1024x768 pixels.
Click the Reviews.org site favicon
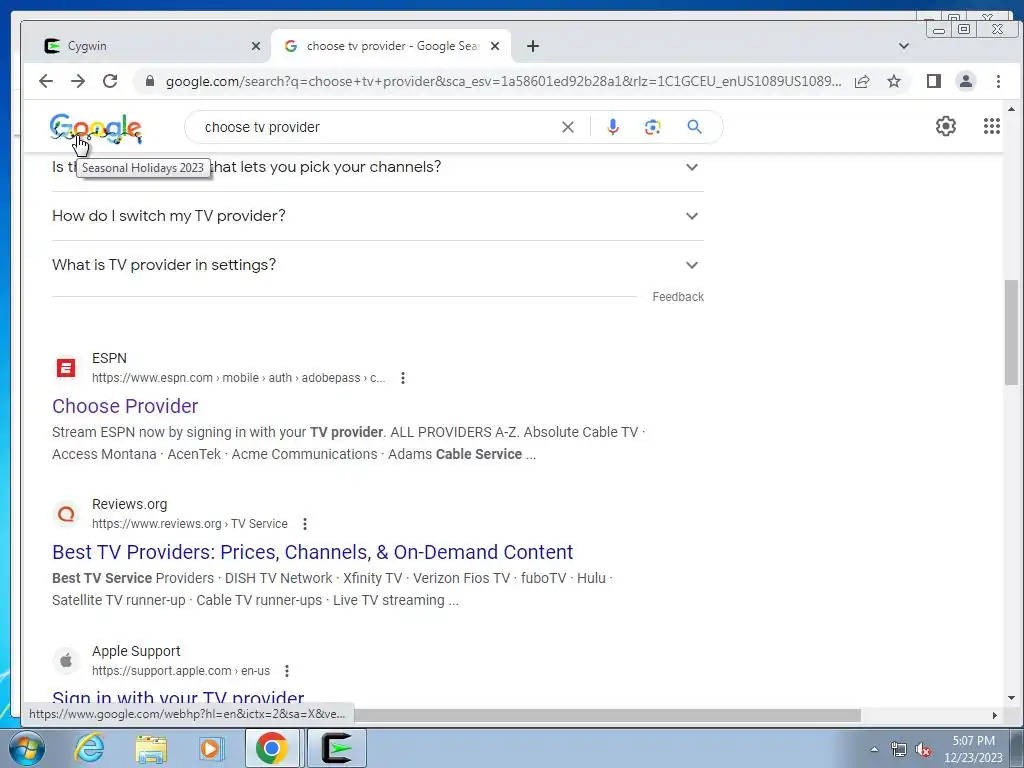tap(66, 514)
